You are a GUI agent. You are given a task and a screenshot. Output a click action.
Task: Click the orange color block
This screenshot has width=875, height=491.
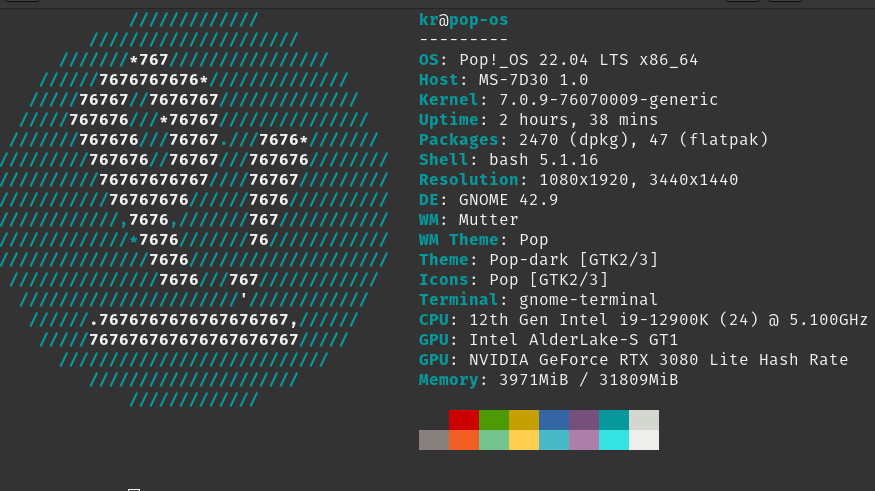pos(464,440)
